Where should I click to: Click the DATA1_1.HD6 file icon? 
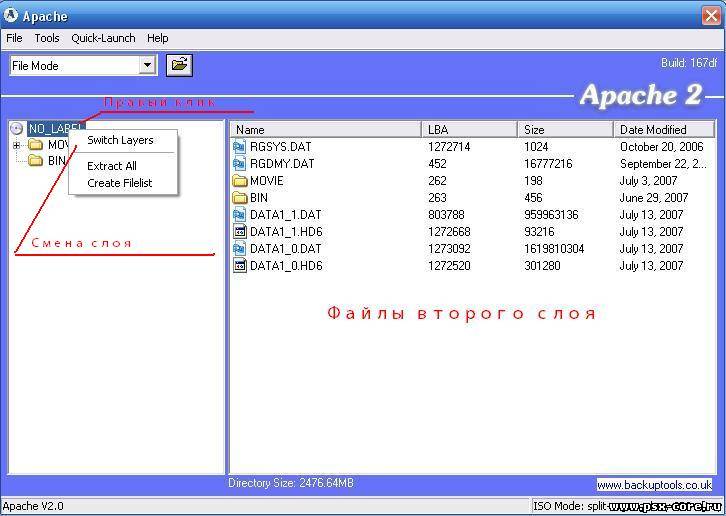(x=239, y=232)
